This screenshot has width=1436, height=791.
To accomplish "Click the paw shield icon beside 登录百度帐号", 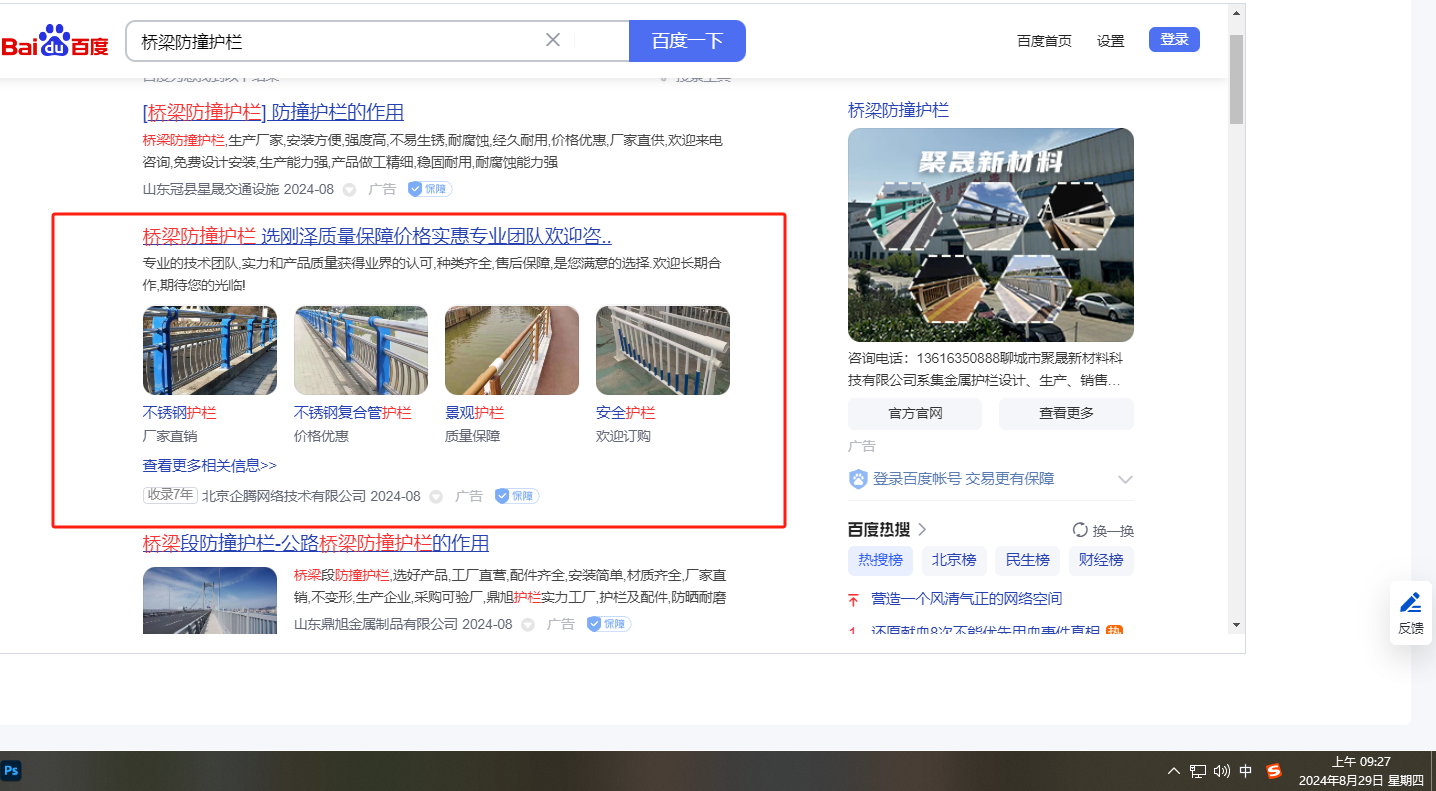I will (x=858, y=479).
